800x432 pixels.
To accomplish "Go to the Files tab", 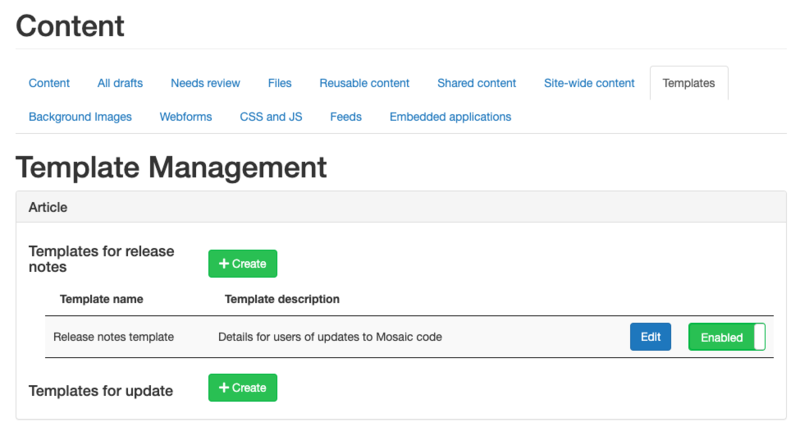I will pos(280,83).
